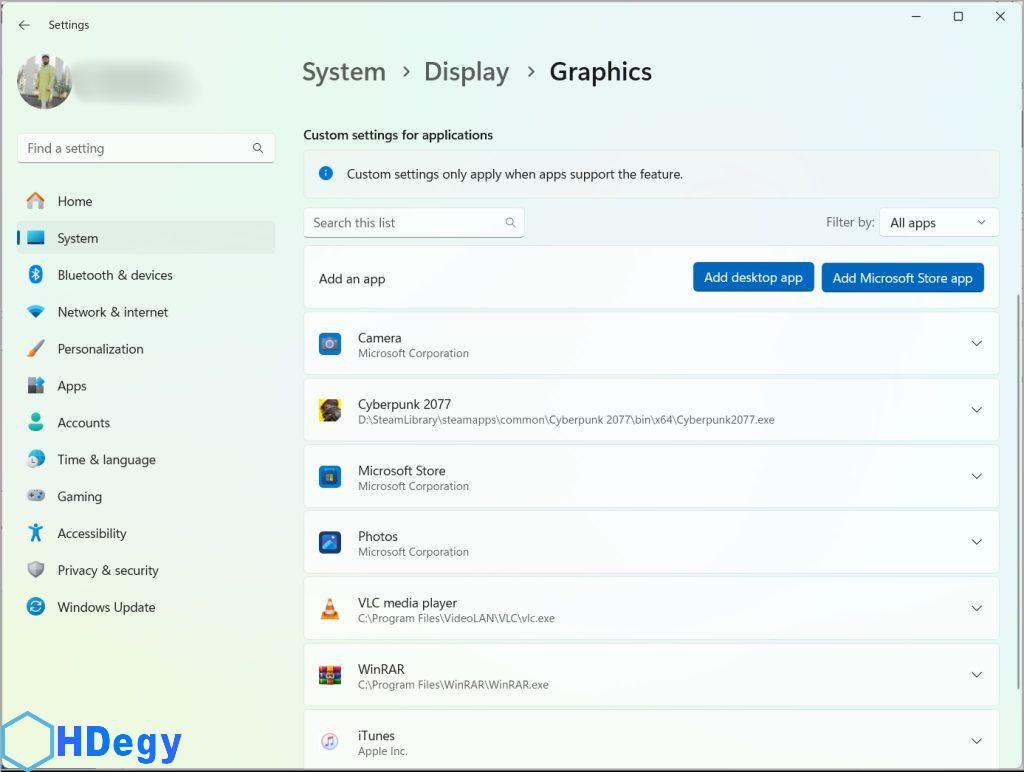Click the back arrow in title bar
Viewport: 1024px width, 772px height.
tap(24, 25)
